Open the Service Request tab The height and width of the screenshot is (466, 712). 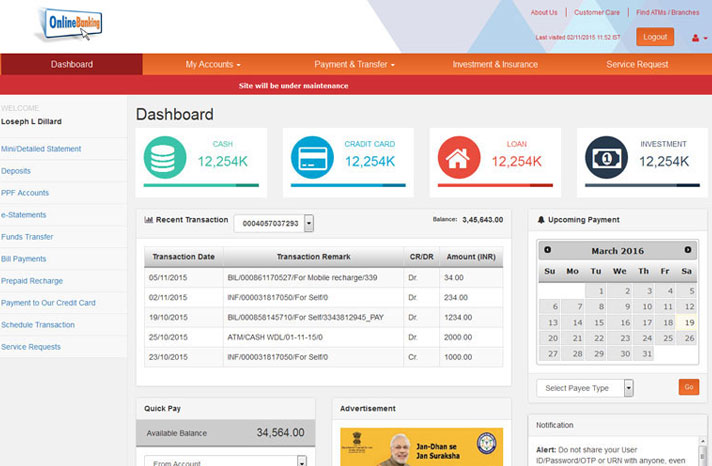click(x=637, y=64)
